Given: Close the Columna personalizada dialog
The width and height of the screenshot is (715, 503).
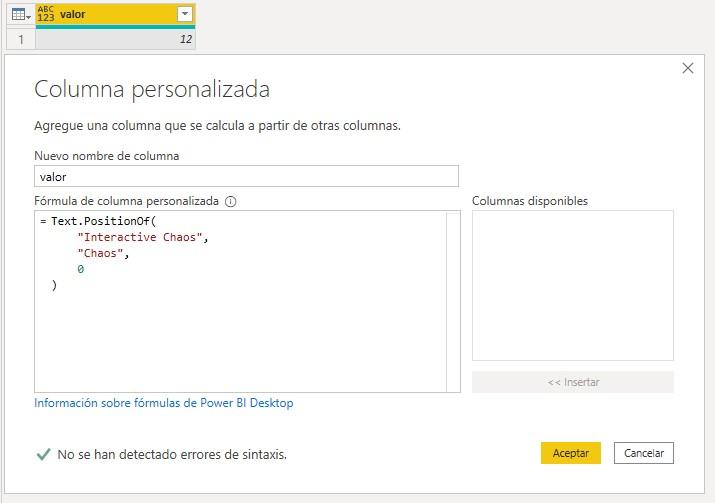Looking at the screenshot, I should [x=688, y=68].
